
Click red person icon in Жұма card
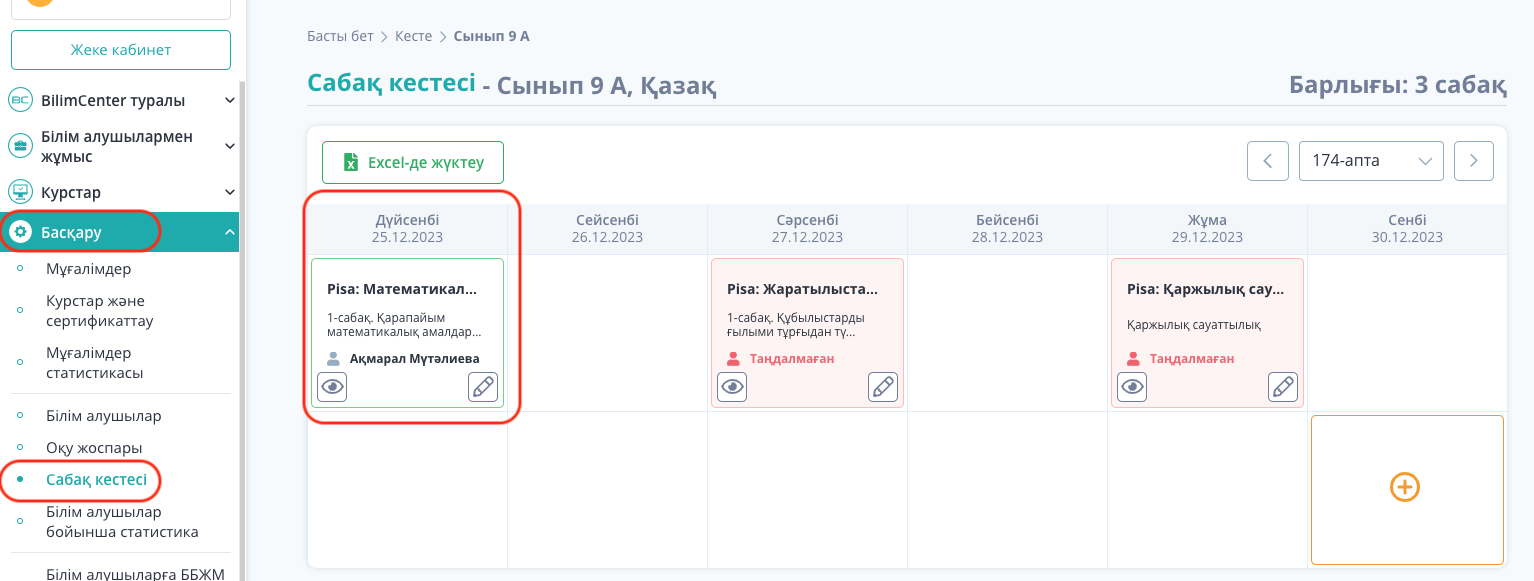[x=1134, y=358]
